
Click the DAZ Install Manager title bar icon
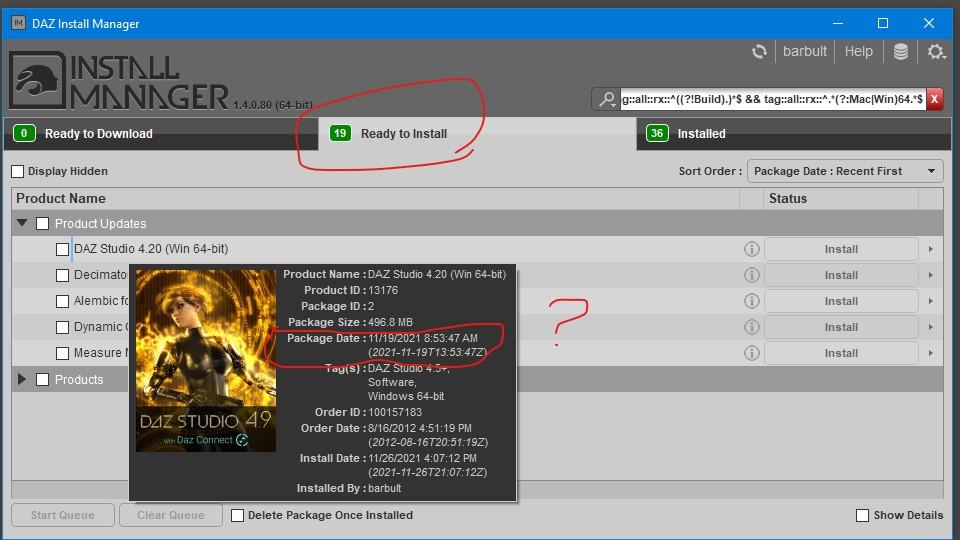click(x=18, y=23)
